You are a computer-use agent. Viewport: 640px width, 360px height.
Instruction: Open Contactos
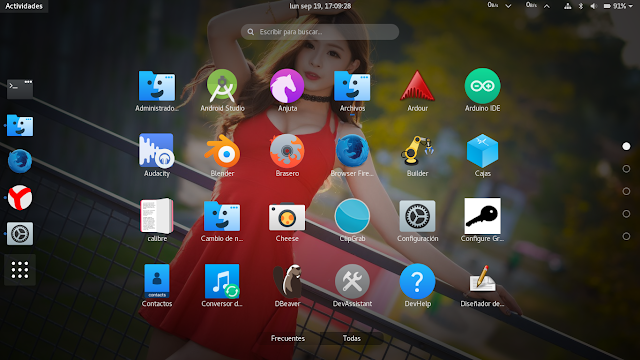click(x=157, y=286)
